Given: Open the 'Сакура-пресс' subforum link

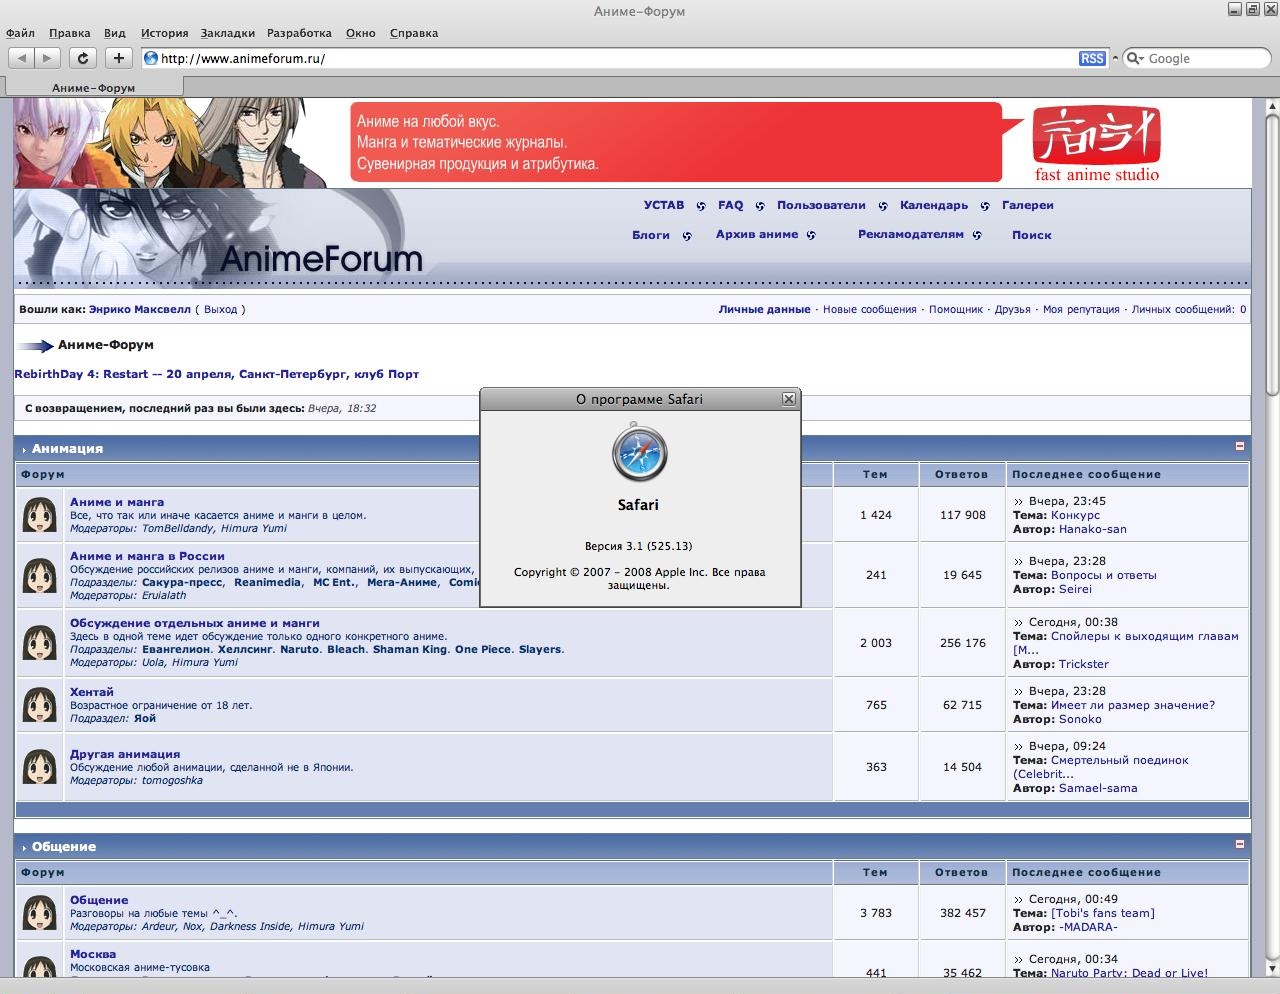Looking at the screenshot, I should click(x=182, y=582).
